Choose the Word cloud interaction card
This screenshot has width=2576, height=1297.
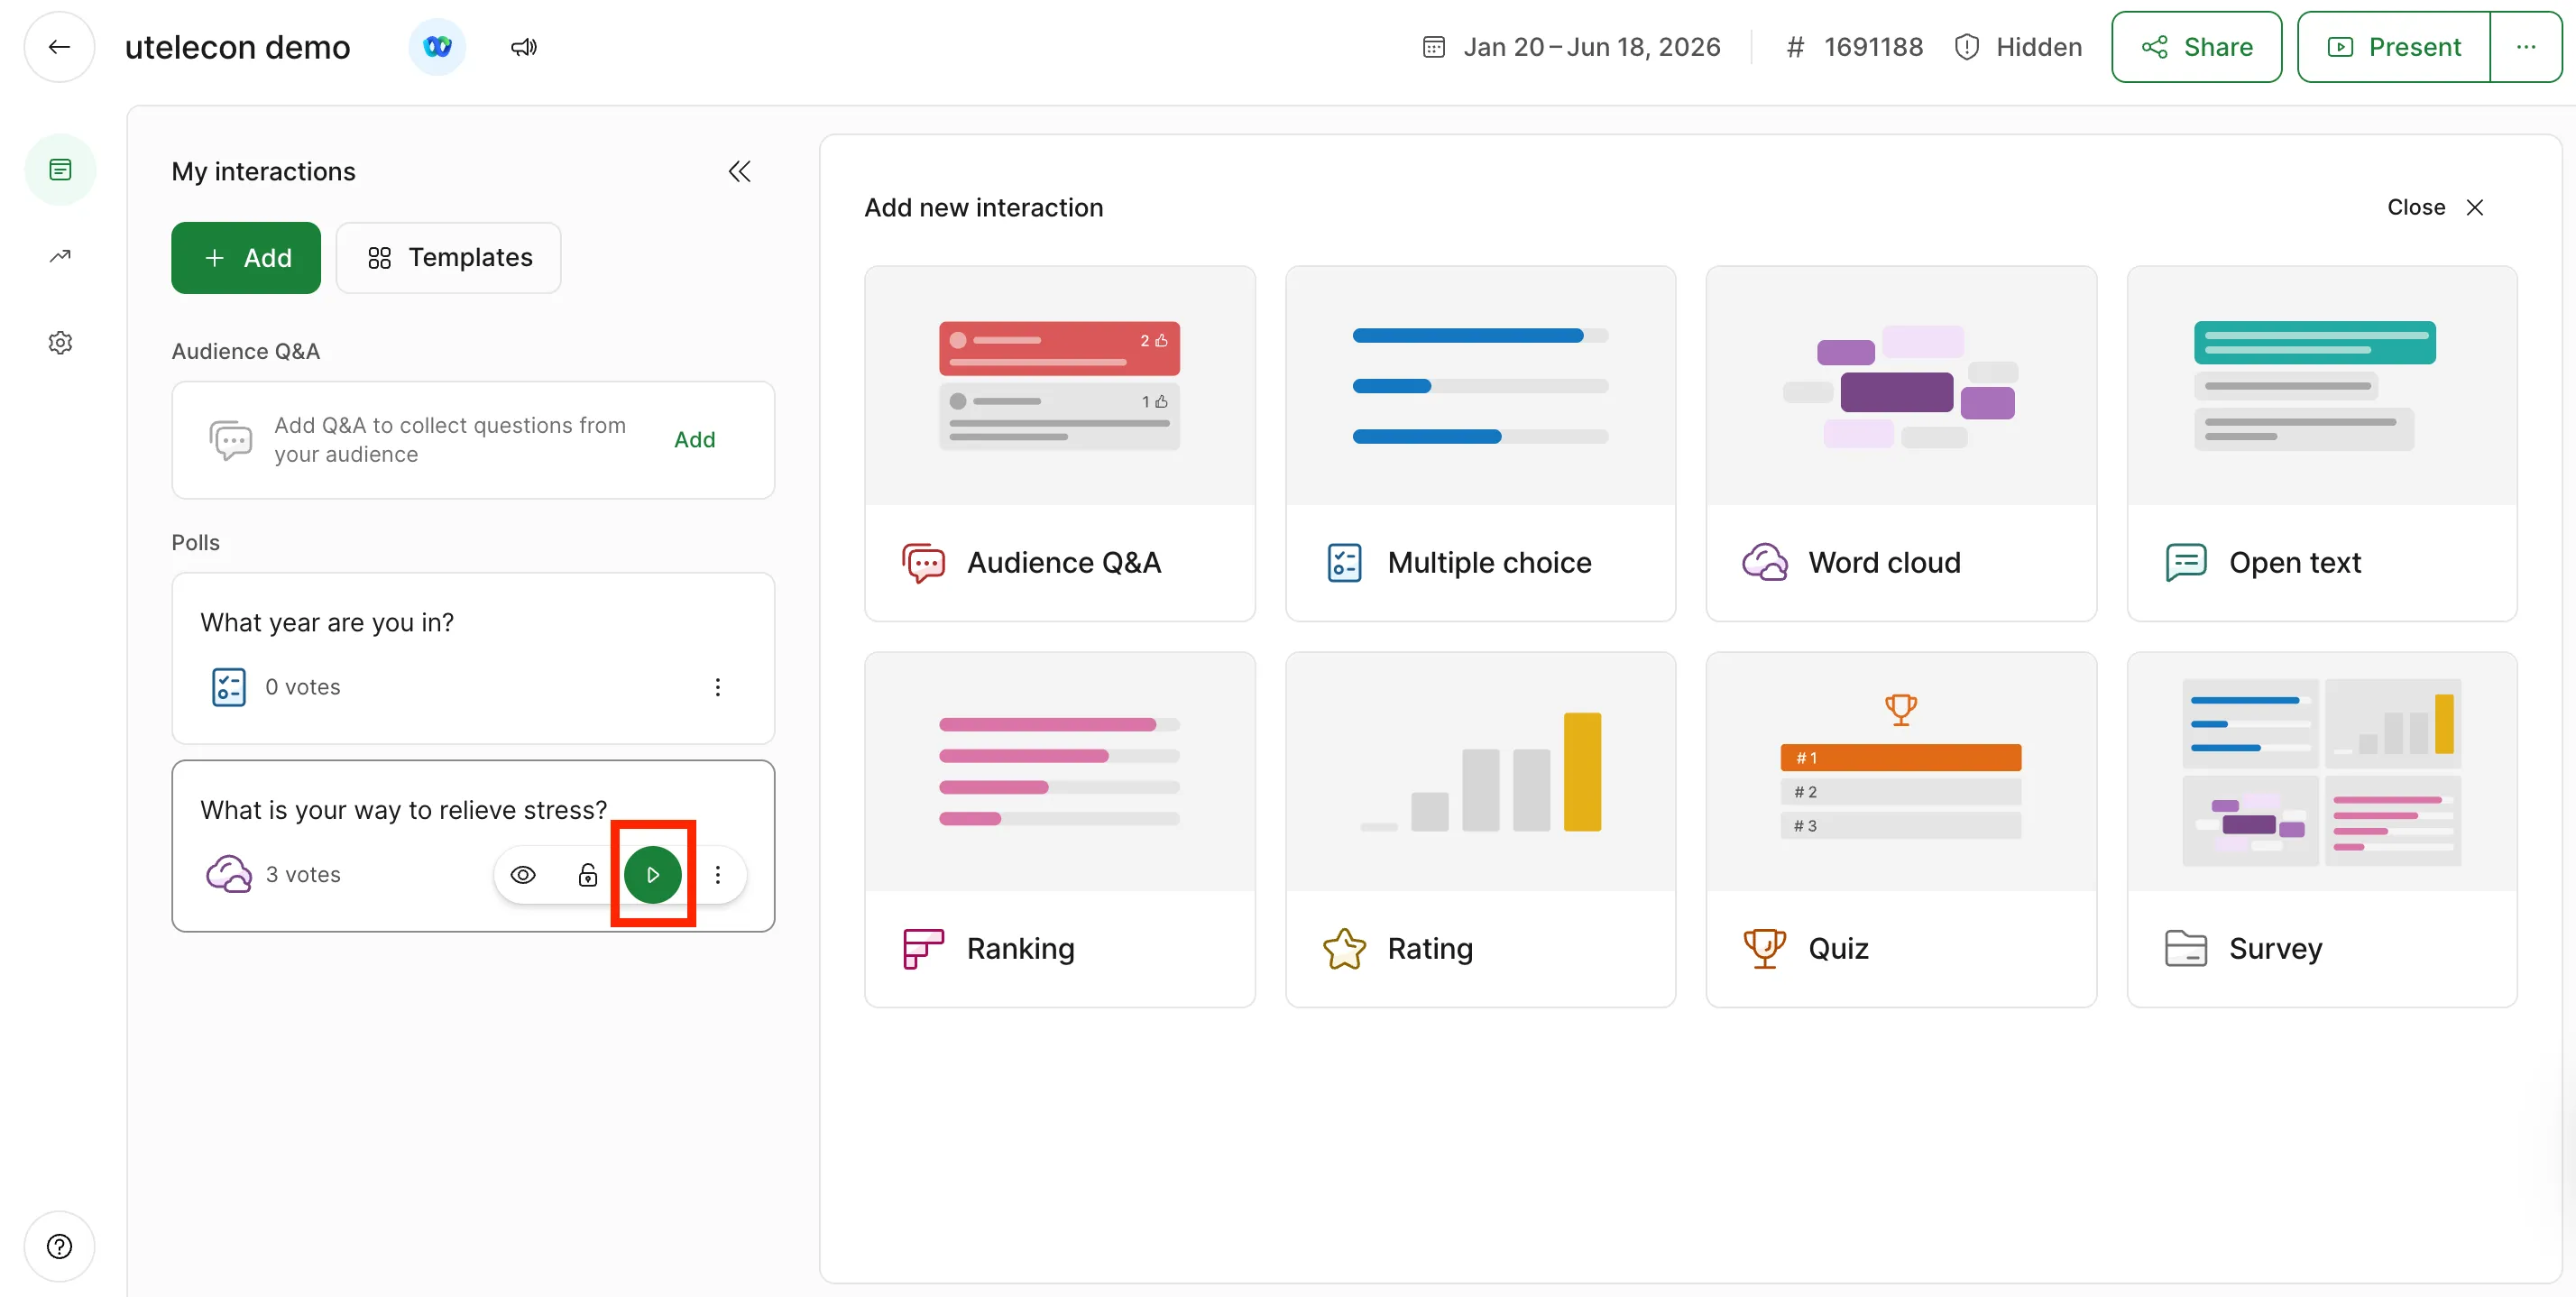pyautogui.click(x=1900, y=443)
